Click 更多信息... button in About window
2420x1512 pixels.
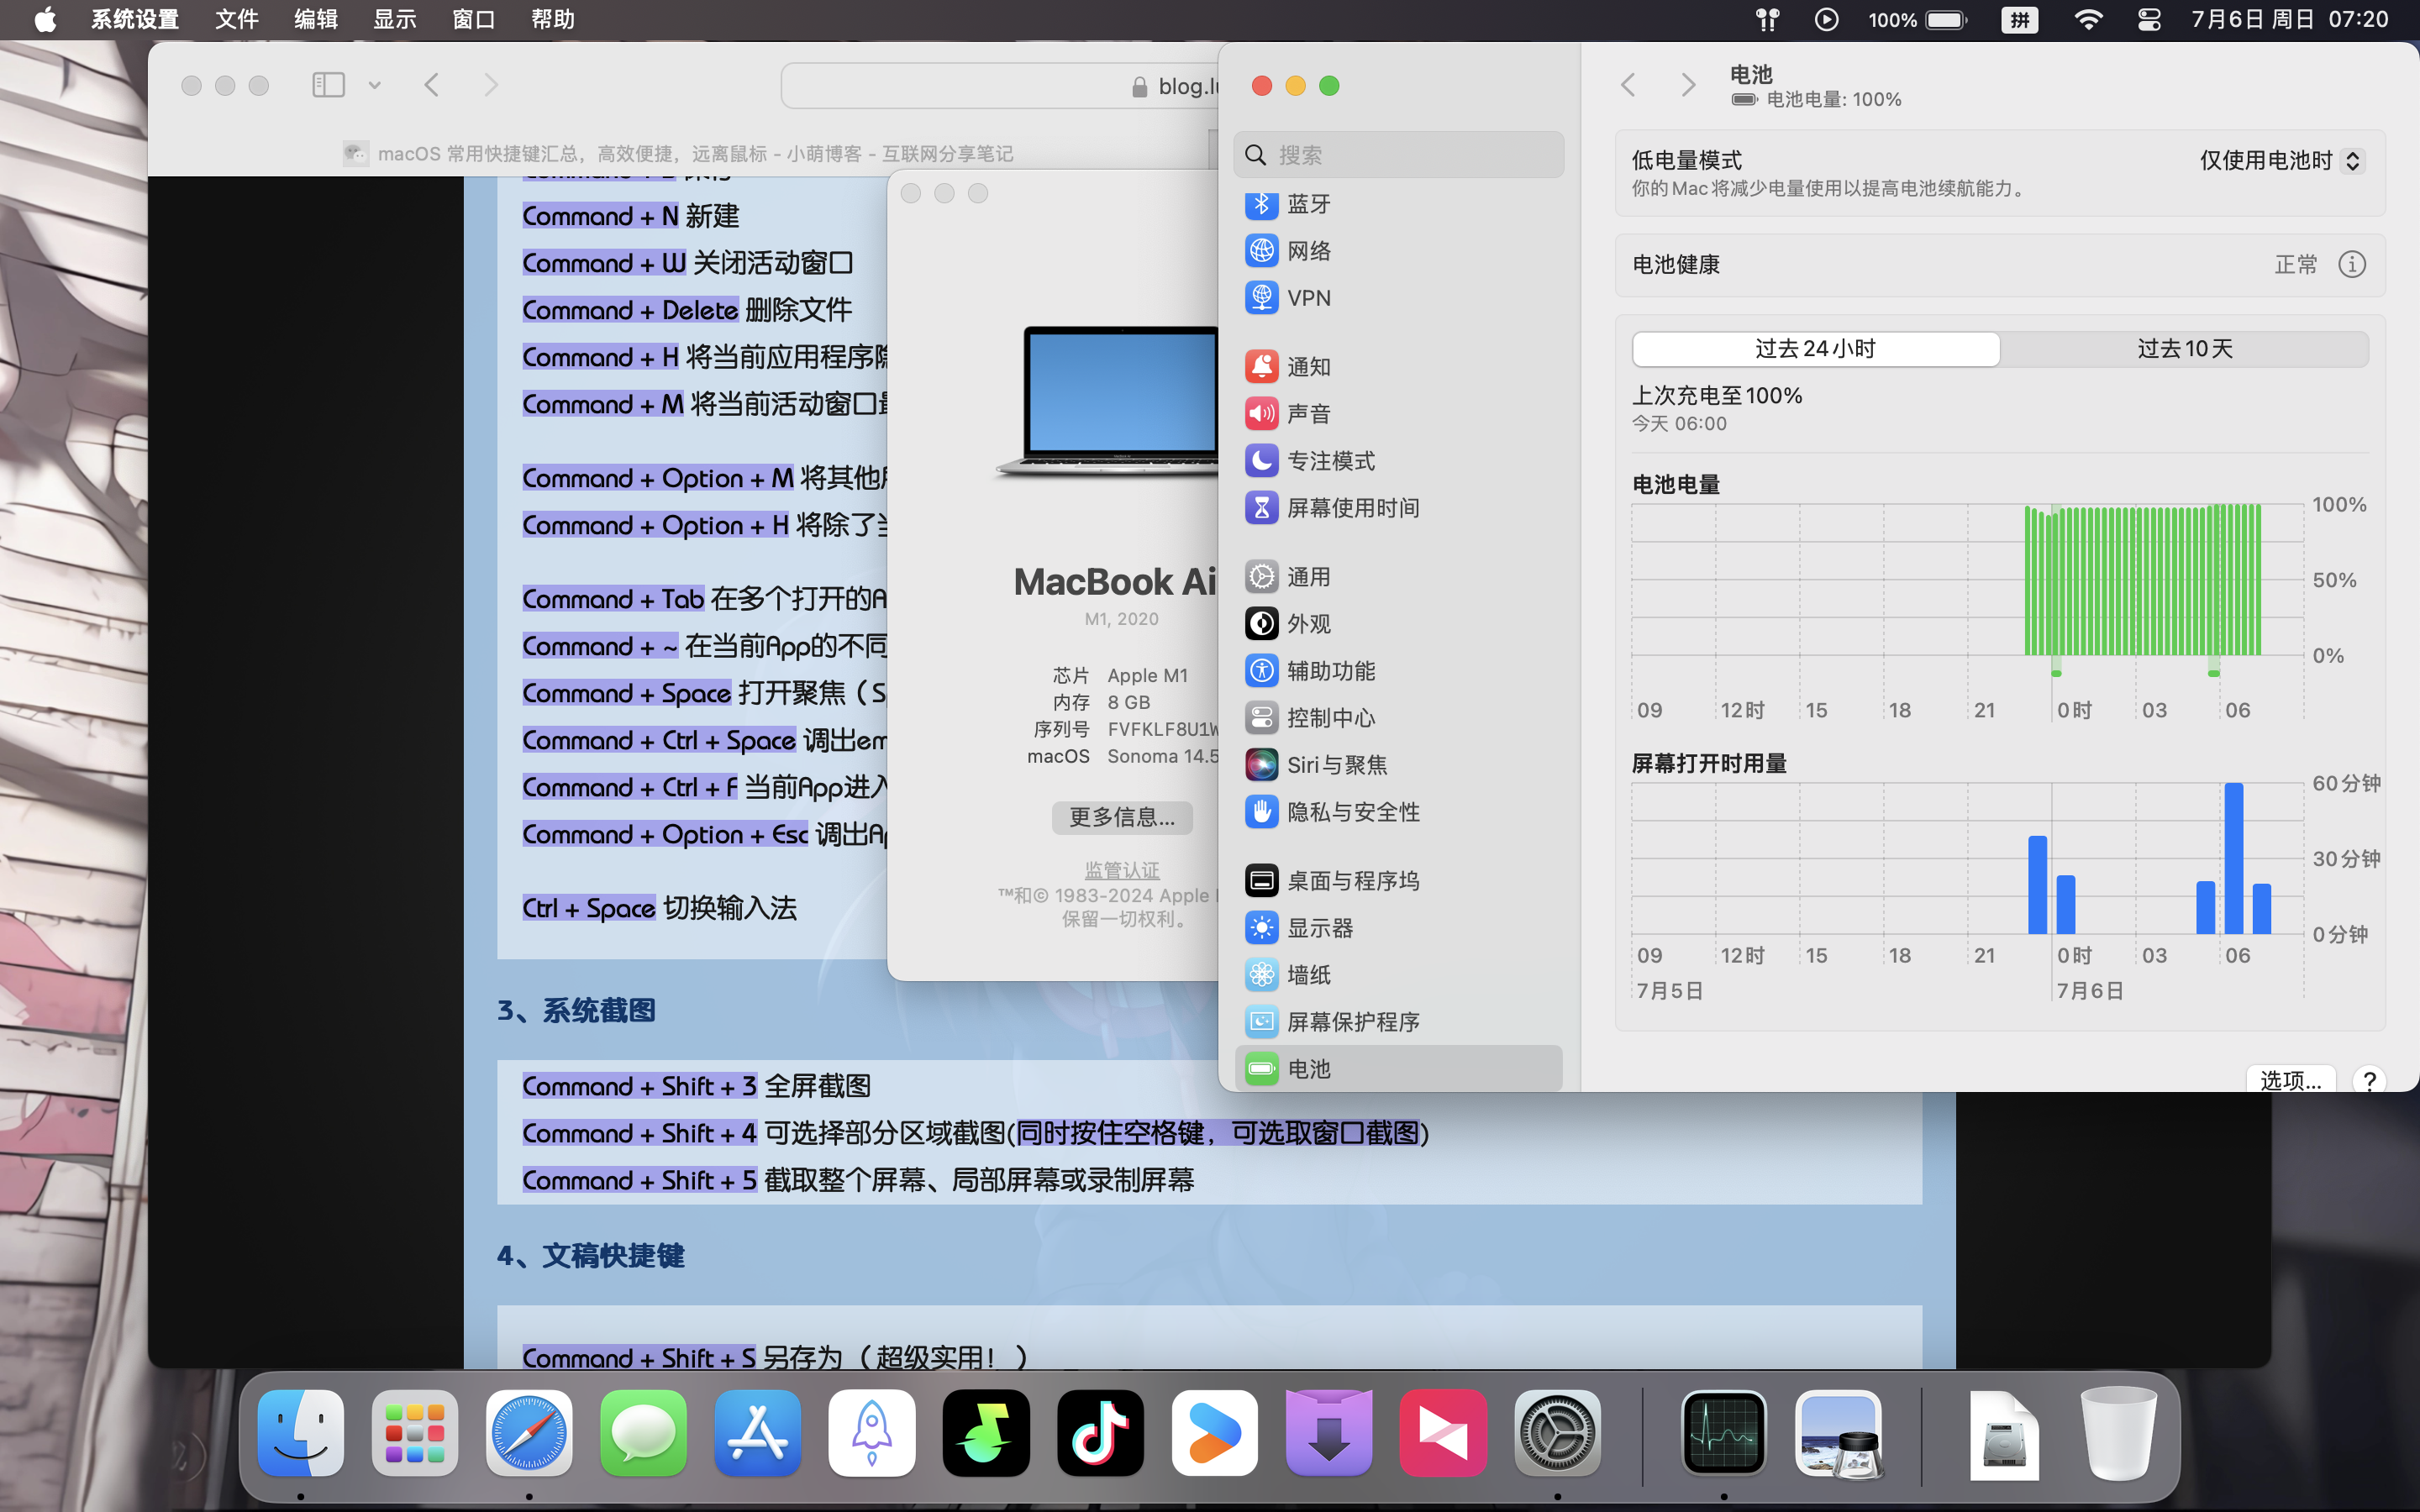[x=1122, y=817]
